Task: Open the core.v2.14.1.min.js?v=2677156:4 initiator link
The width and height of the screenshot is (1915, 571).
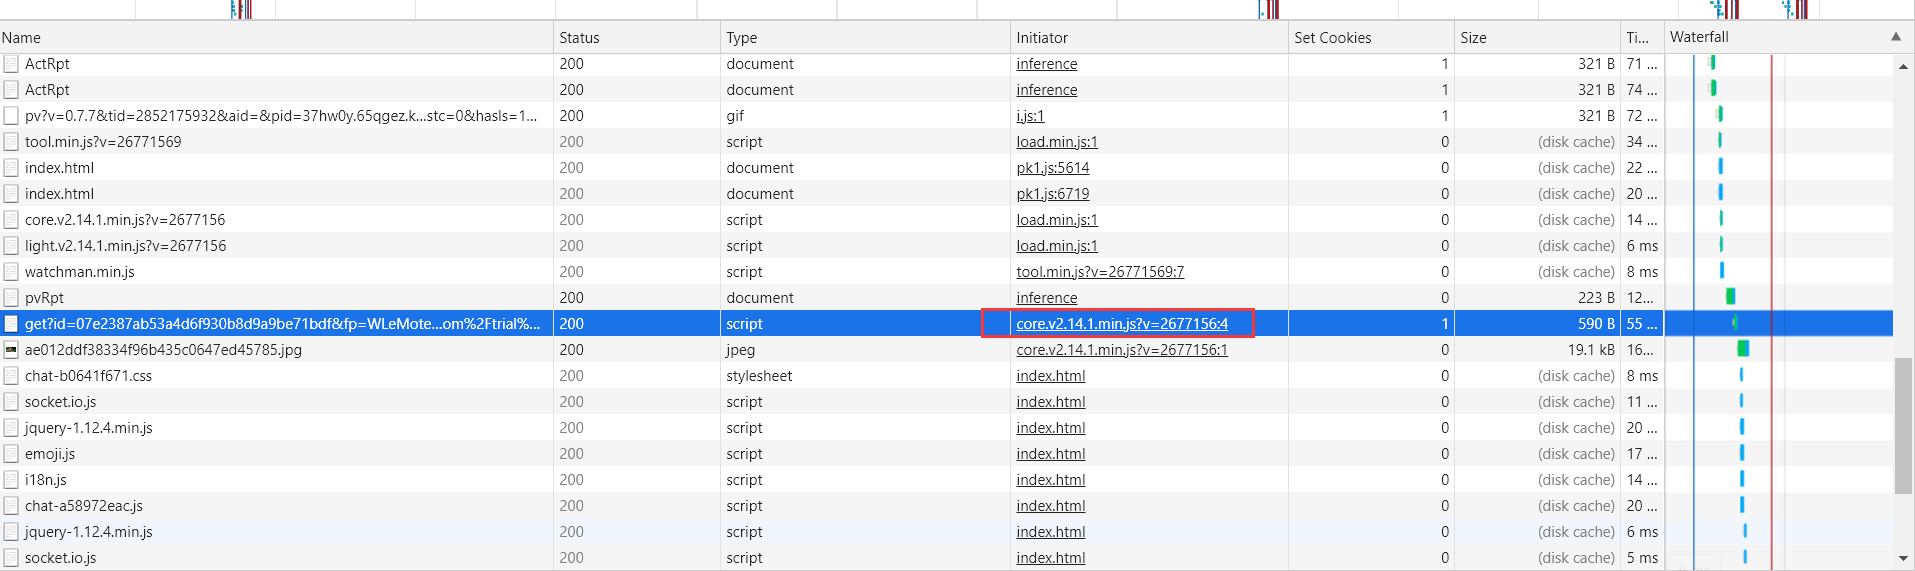Action: click(x=1121, y=324)
